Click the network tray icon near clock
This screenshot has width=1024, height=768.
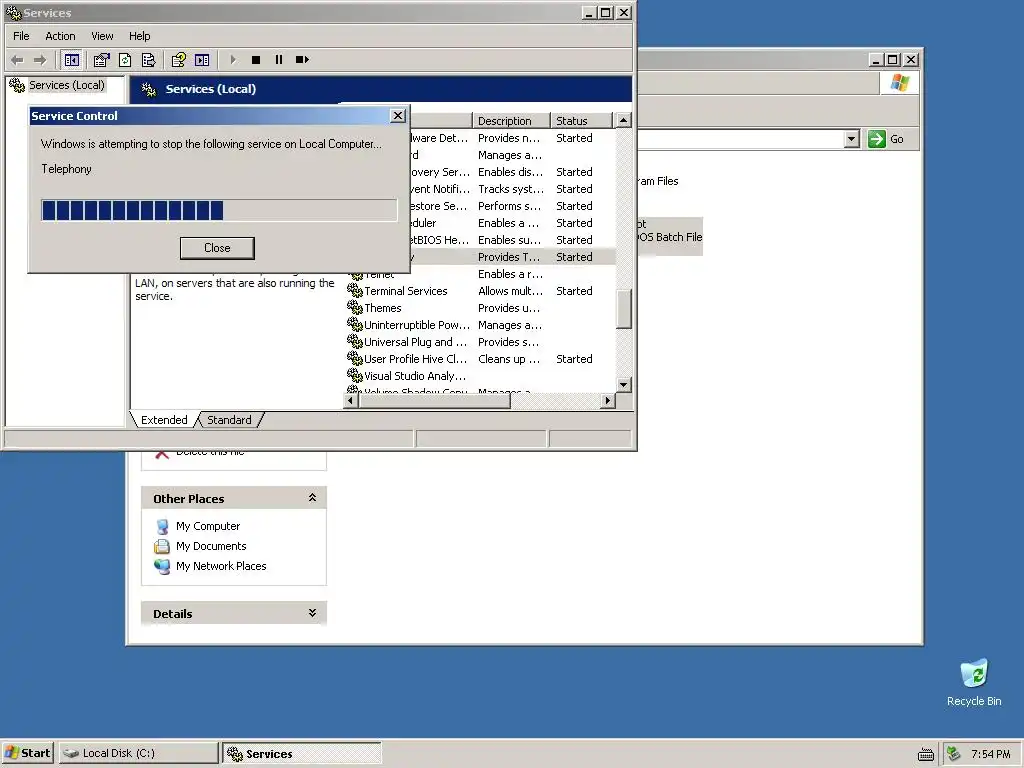953,754
